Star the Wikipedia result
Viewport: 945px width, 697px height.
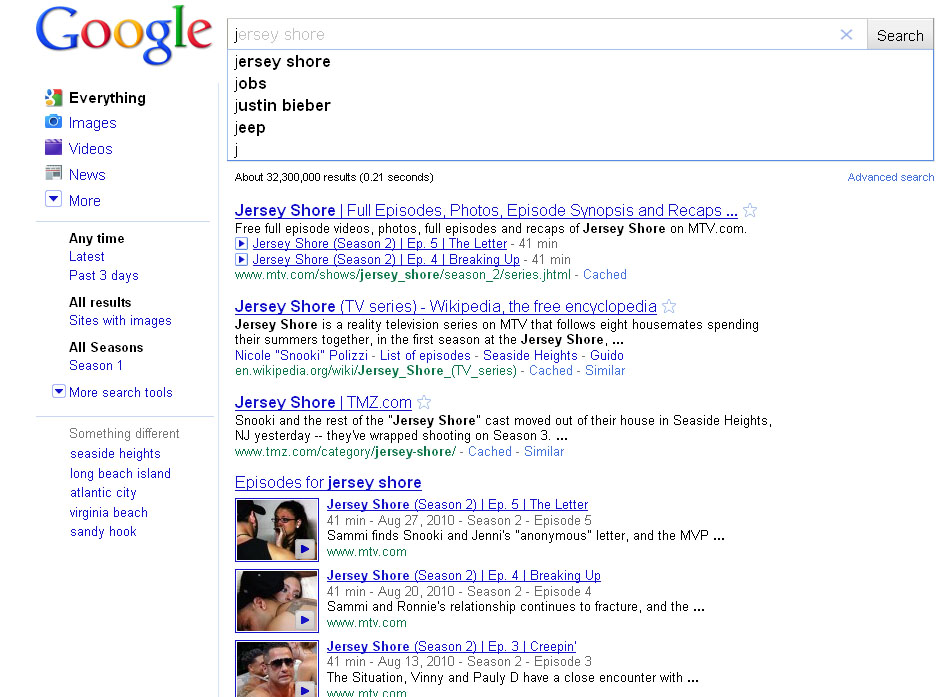[x=669, y=307]
